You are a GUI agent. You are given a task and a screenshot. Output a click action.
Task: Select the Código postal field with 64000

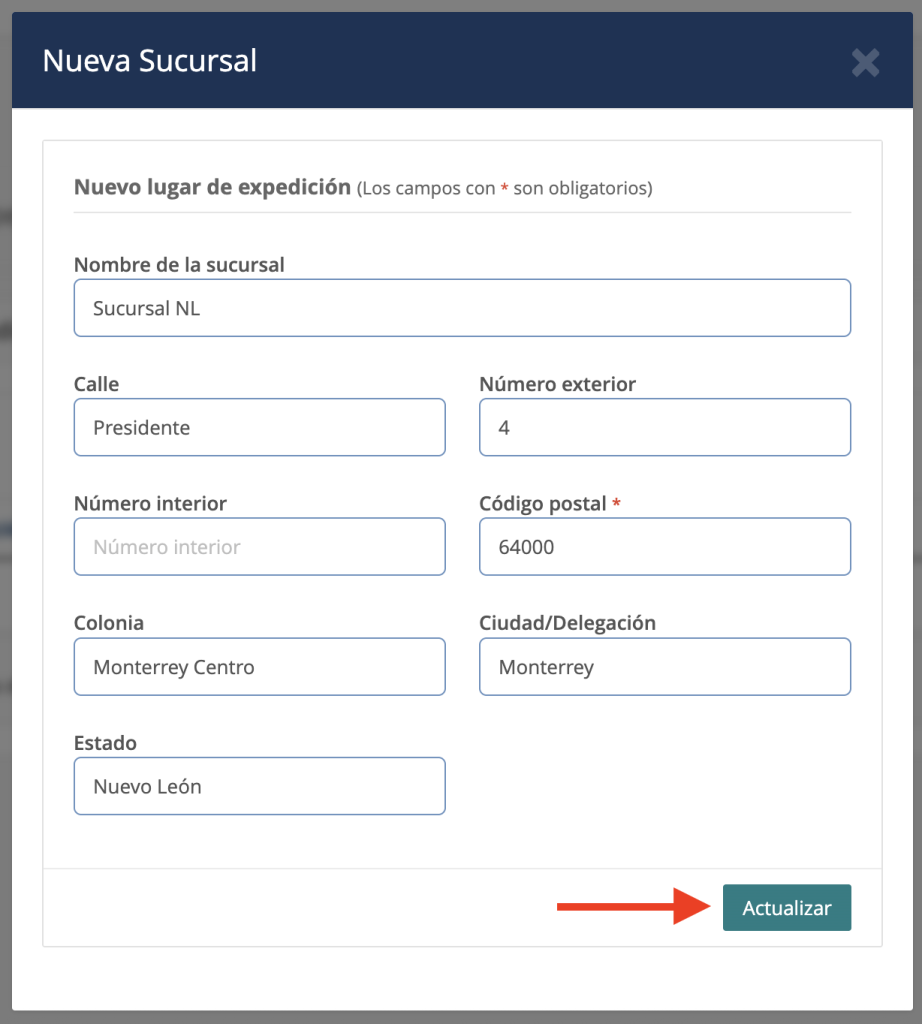pyautogui.click(x=665, y=547)
